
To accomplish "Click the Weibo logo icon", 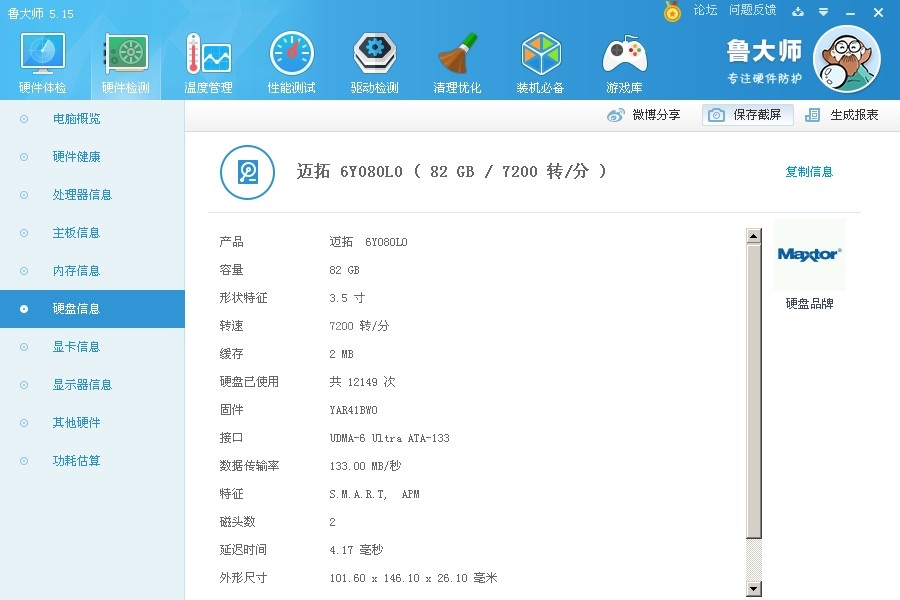I will coord(615,115).
